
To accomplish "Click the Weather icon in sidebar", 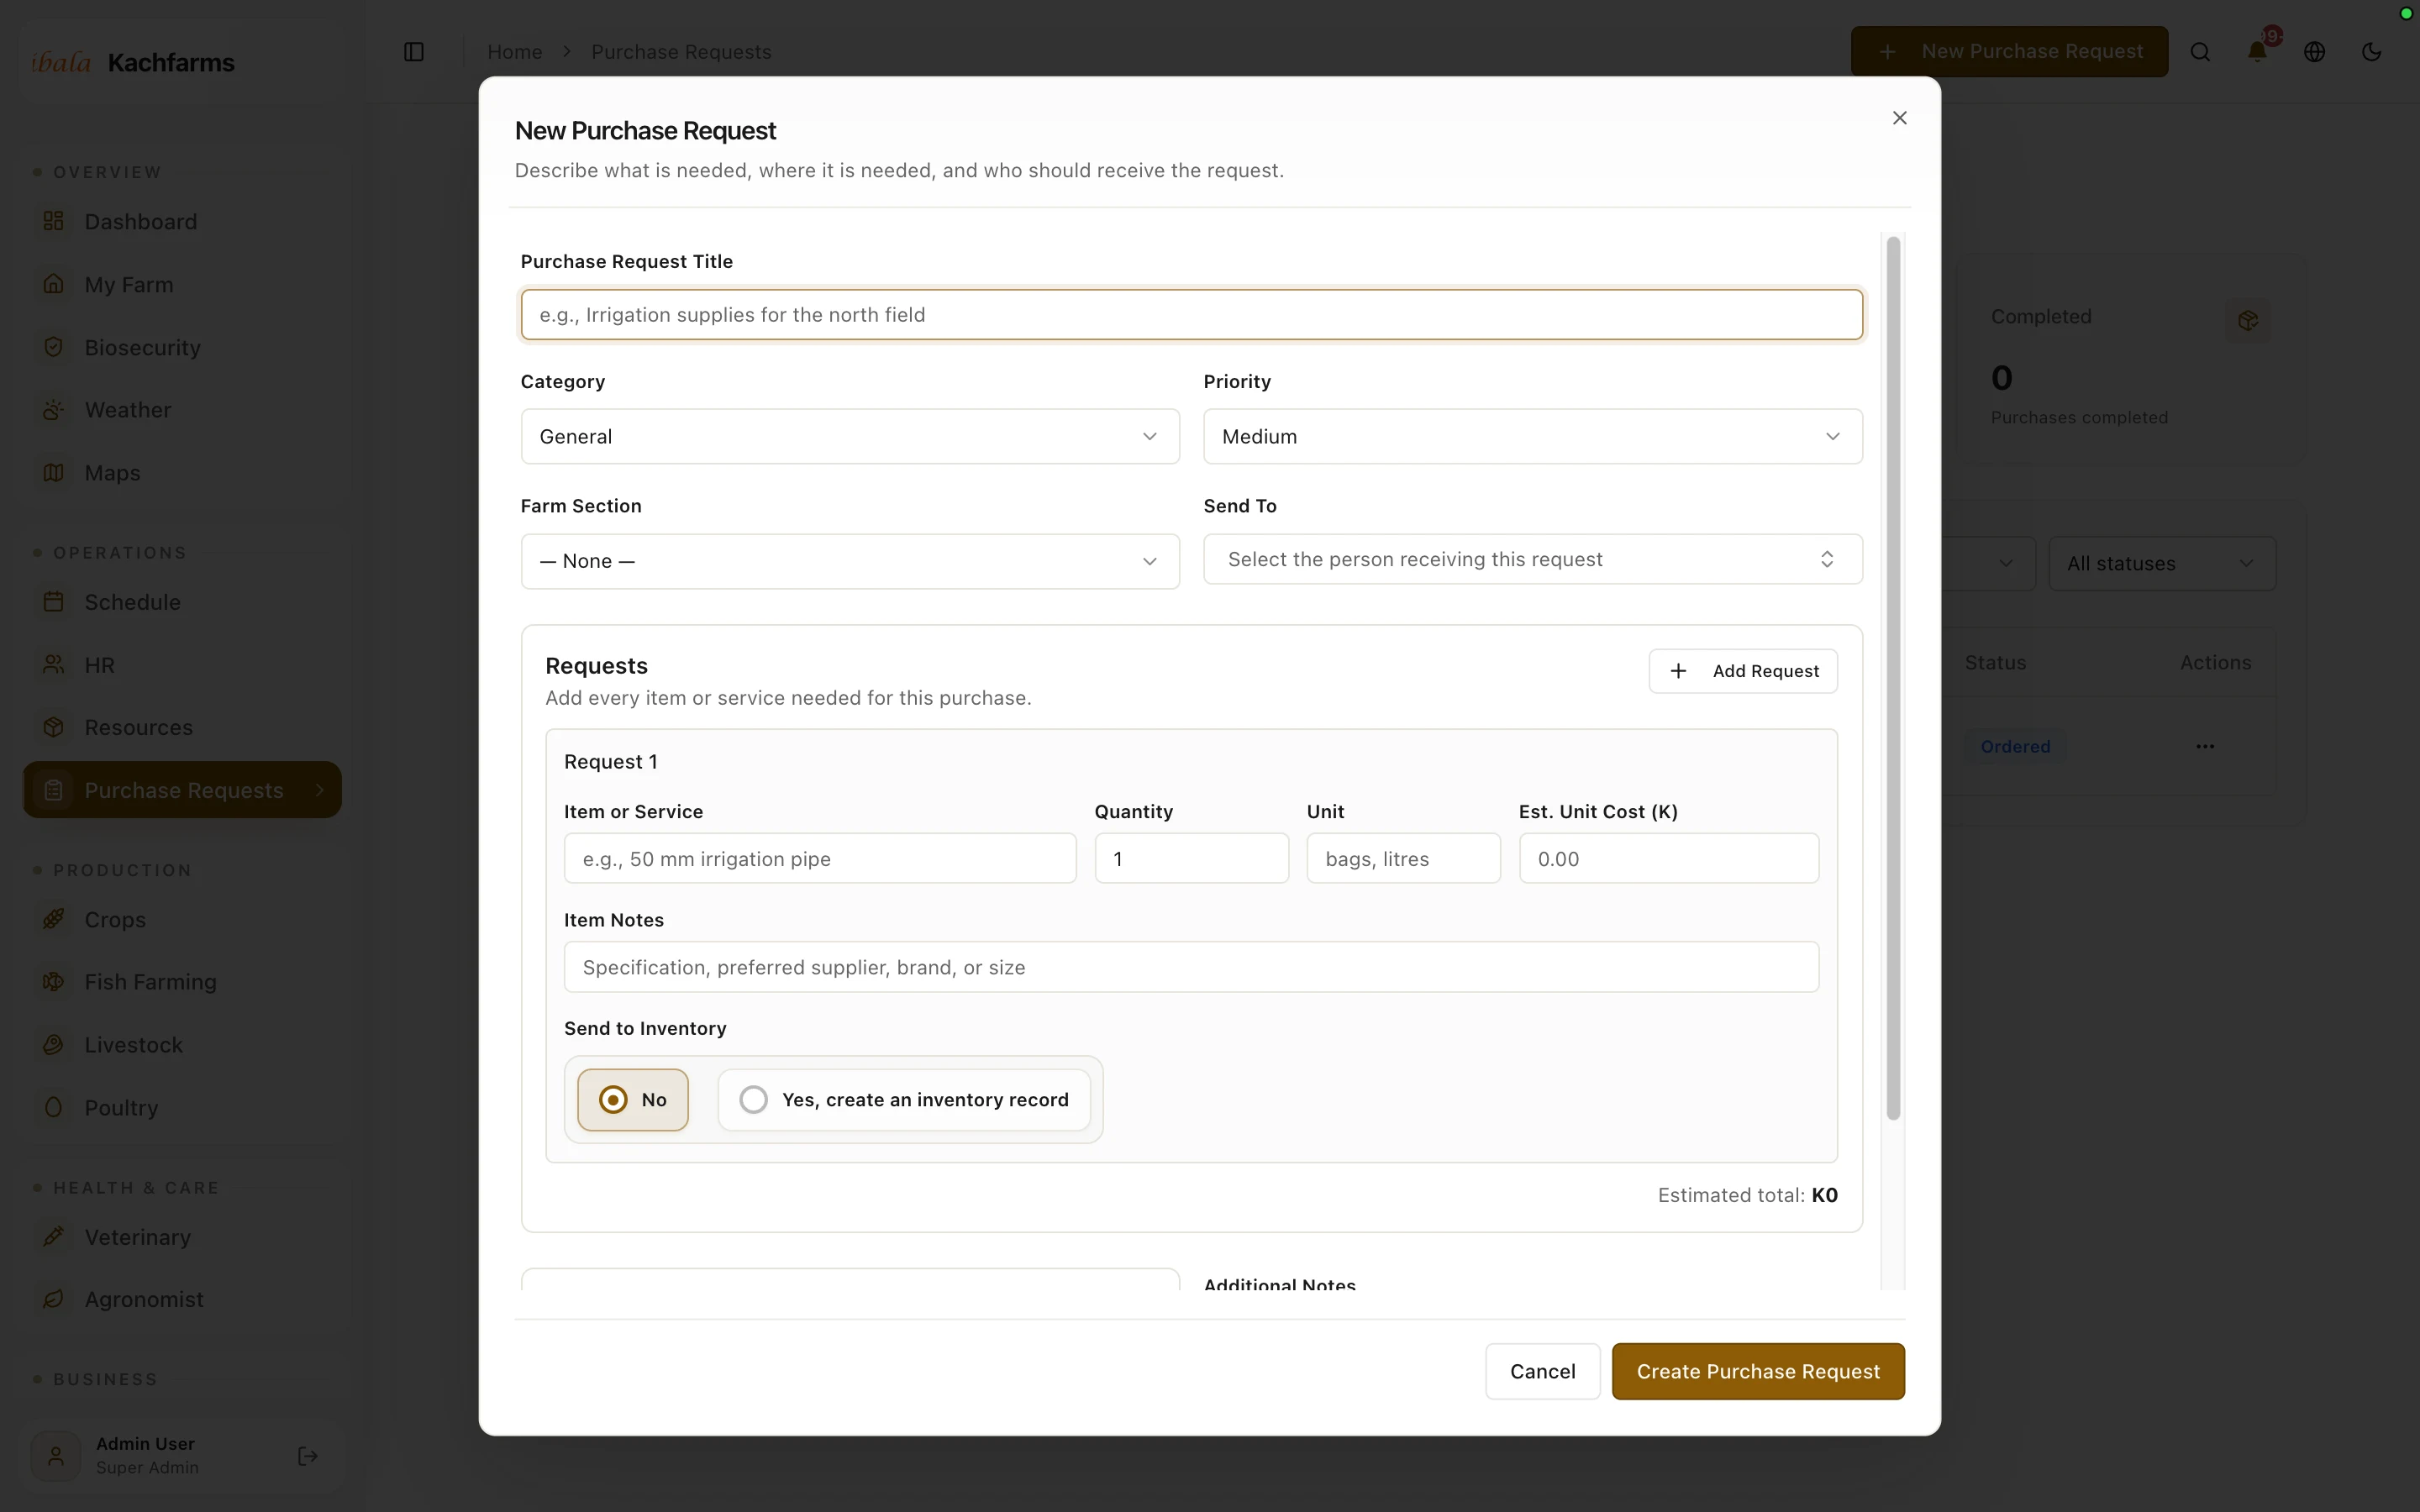I will click(54, 410).
